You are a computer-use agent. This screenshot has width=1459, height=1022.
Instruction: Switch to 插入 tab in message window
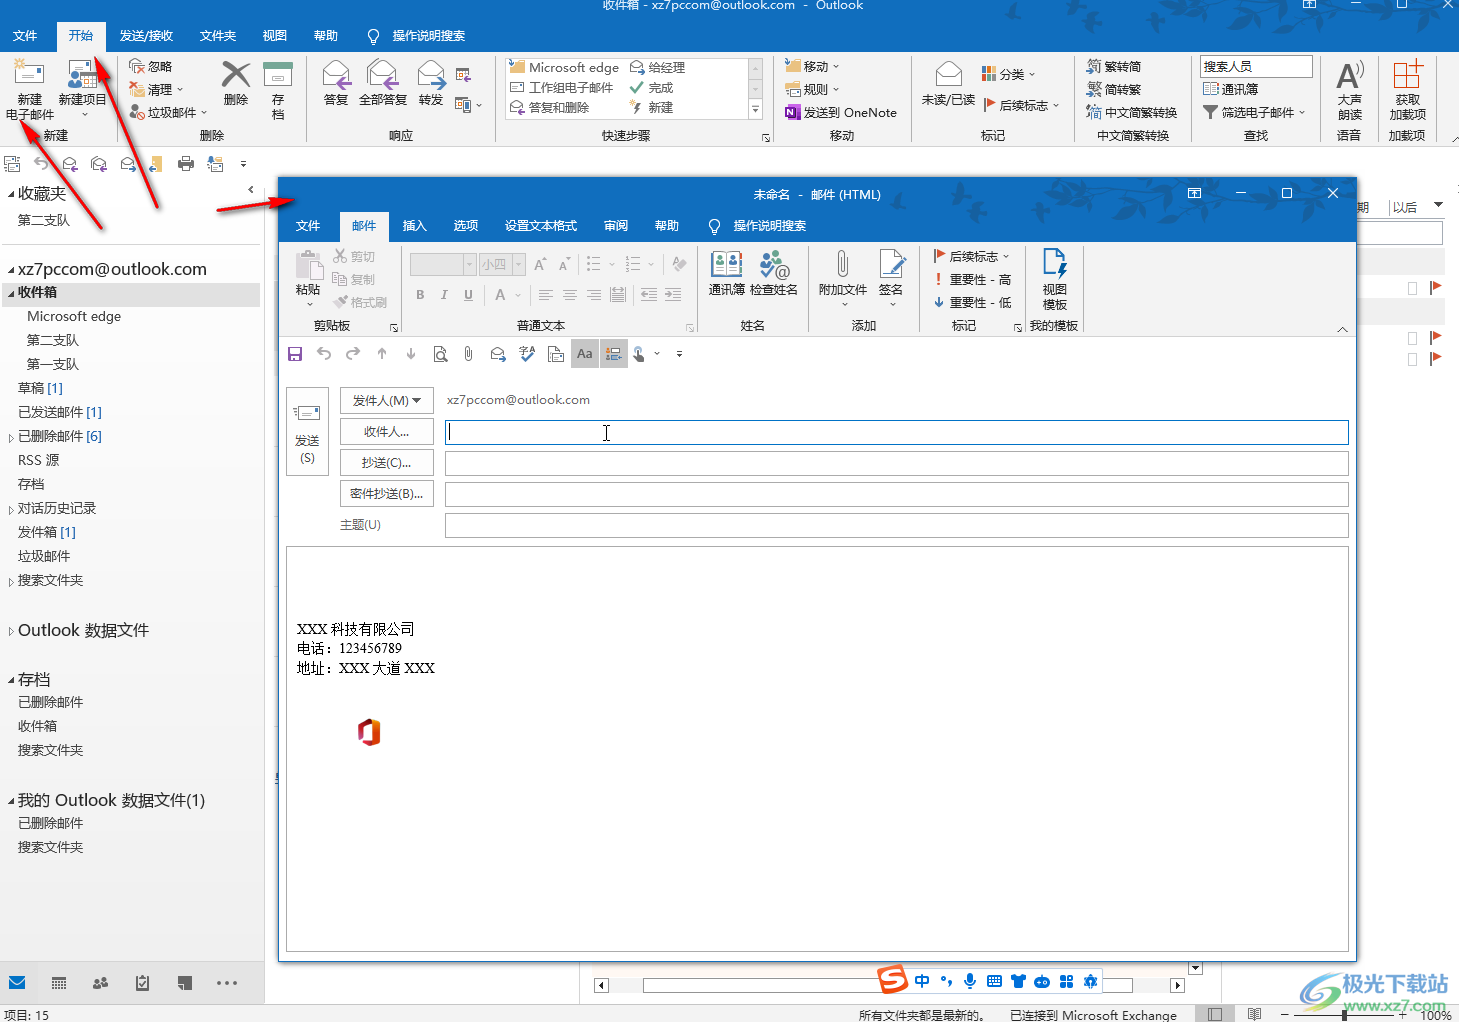pyautogui.click(x=415, y=226)
